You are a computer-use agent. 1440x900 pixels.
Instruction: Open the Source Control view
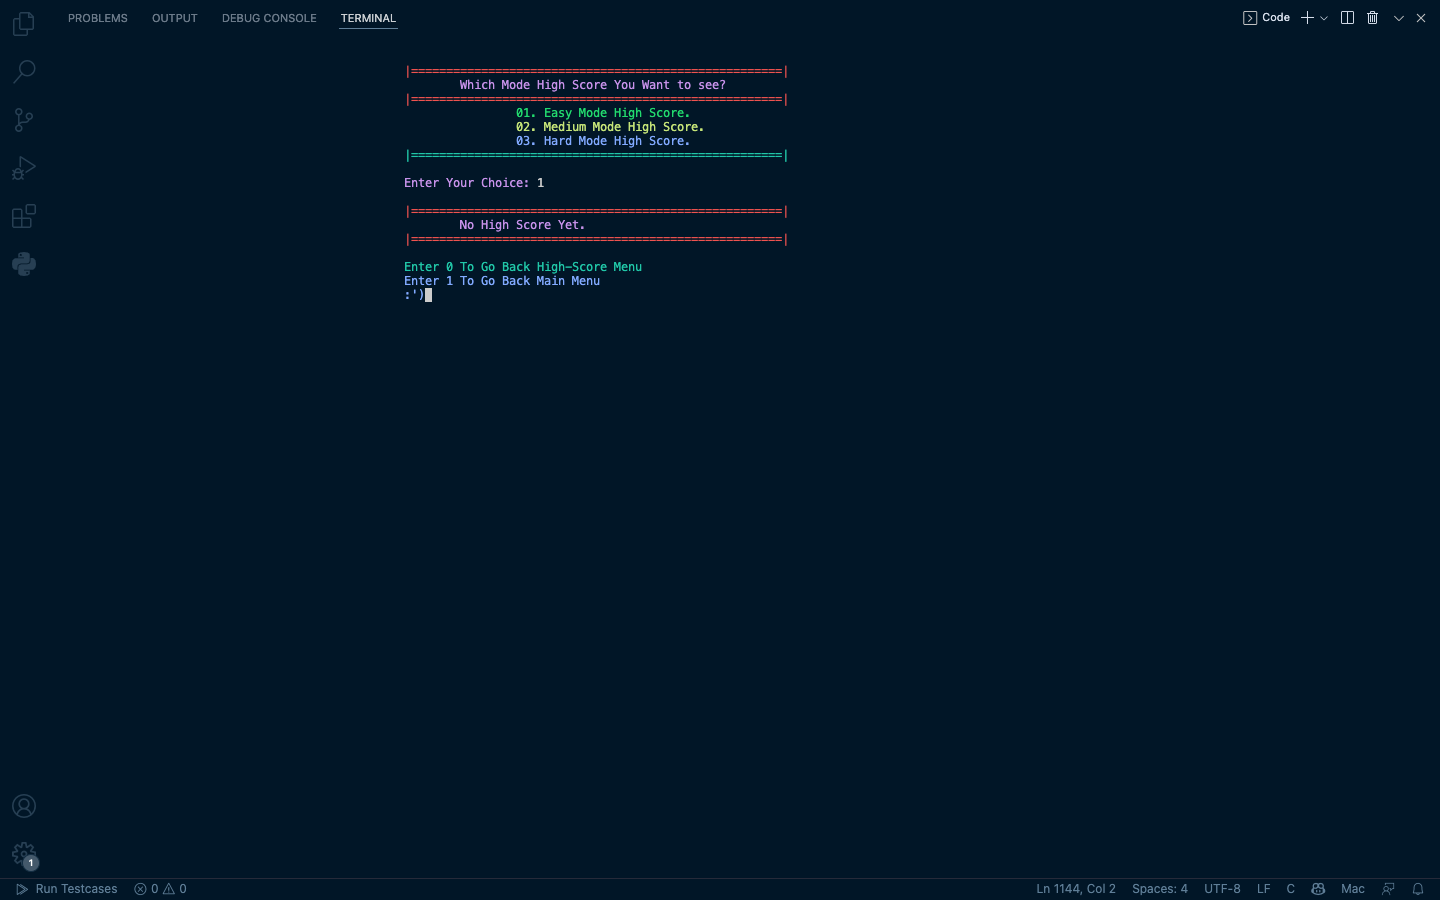pos(24,119)
